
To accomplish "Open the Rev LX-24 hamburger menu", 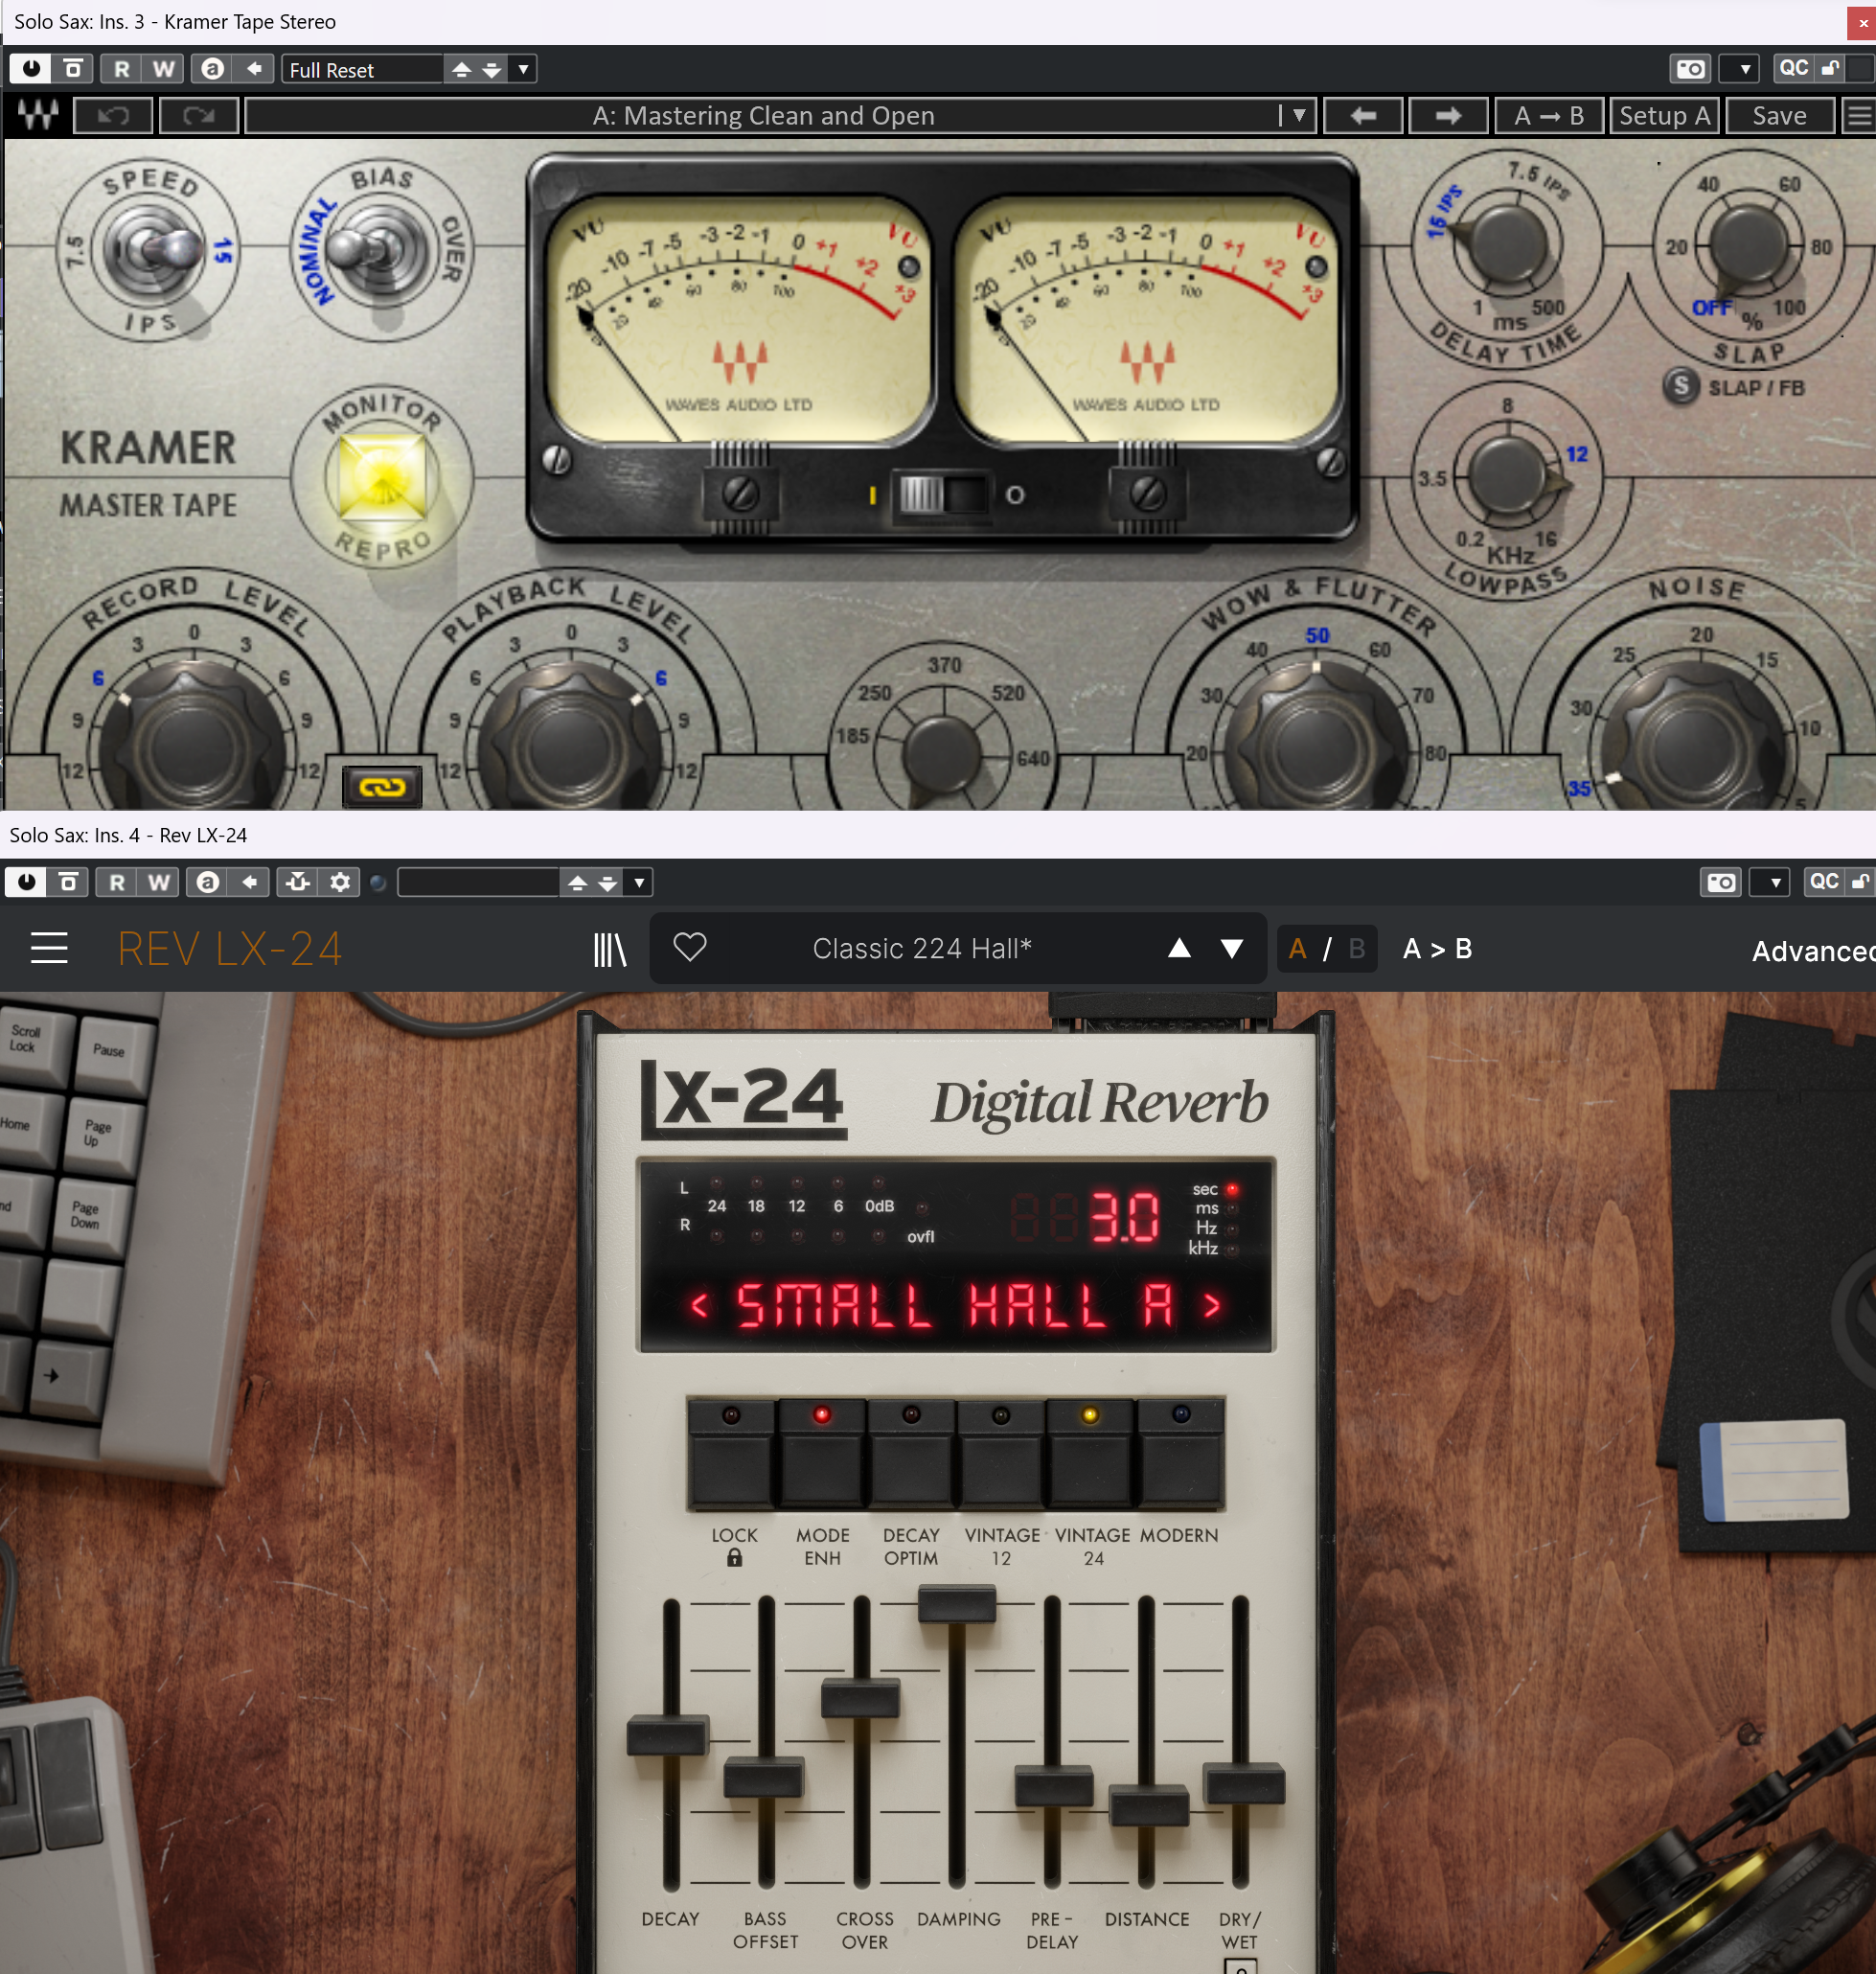I will 49,948.
